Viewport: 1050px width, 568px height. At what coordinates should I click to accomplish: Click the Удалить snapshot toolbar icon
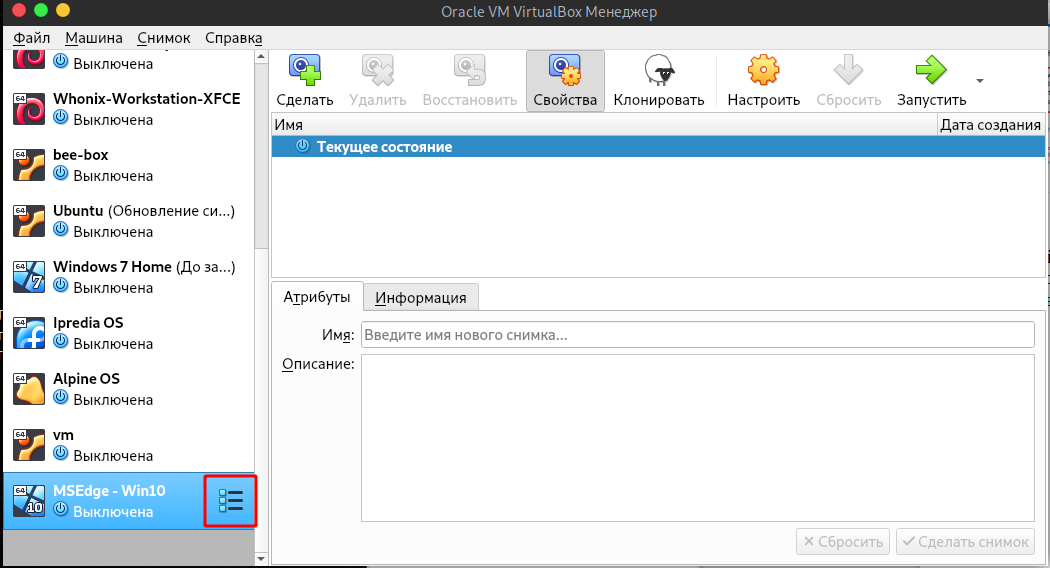[x=378, y=70]
